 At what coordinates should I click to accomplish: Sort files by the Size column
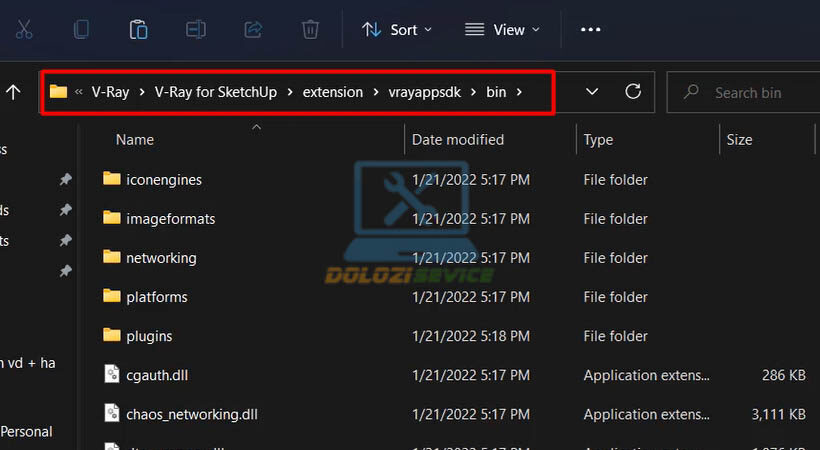pos(739,140)
